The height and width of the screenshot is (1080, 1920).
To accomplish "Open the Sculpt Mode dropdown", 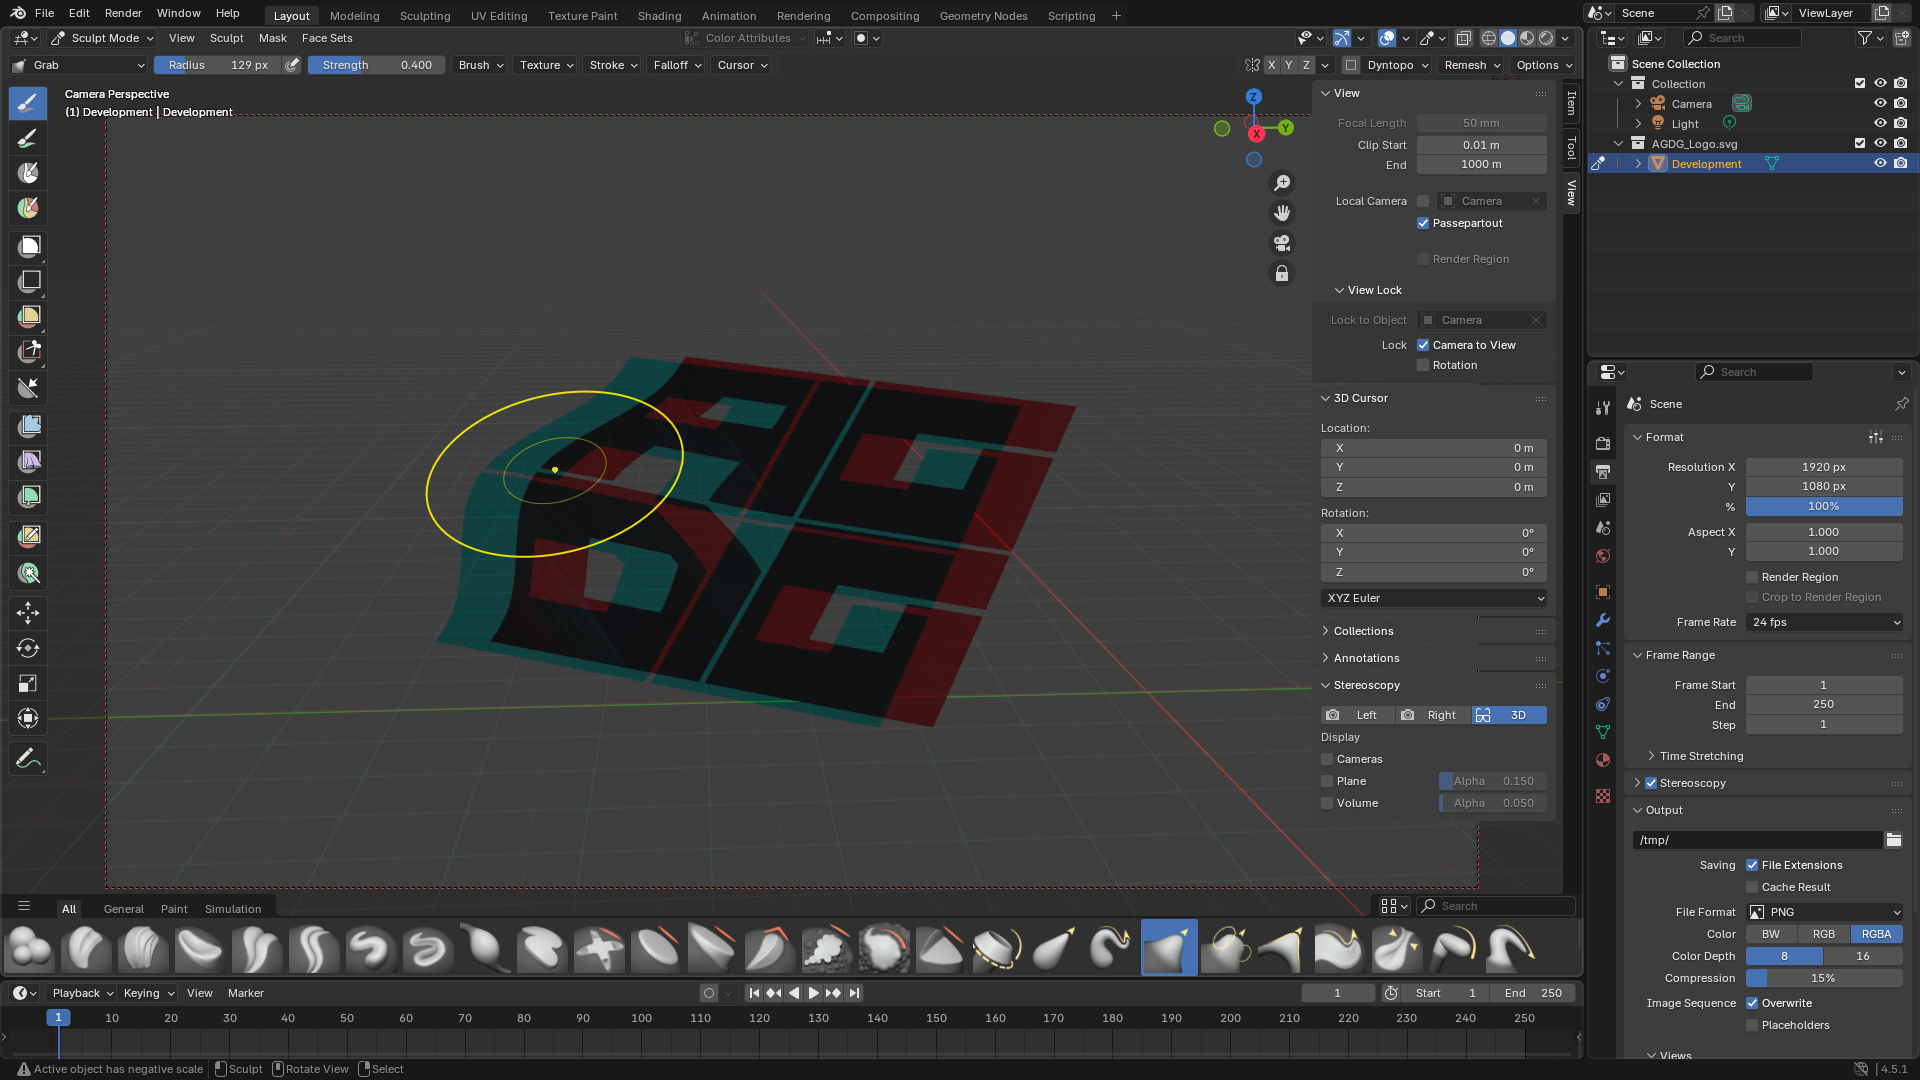I will coord(103,38).
